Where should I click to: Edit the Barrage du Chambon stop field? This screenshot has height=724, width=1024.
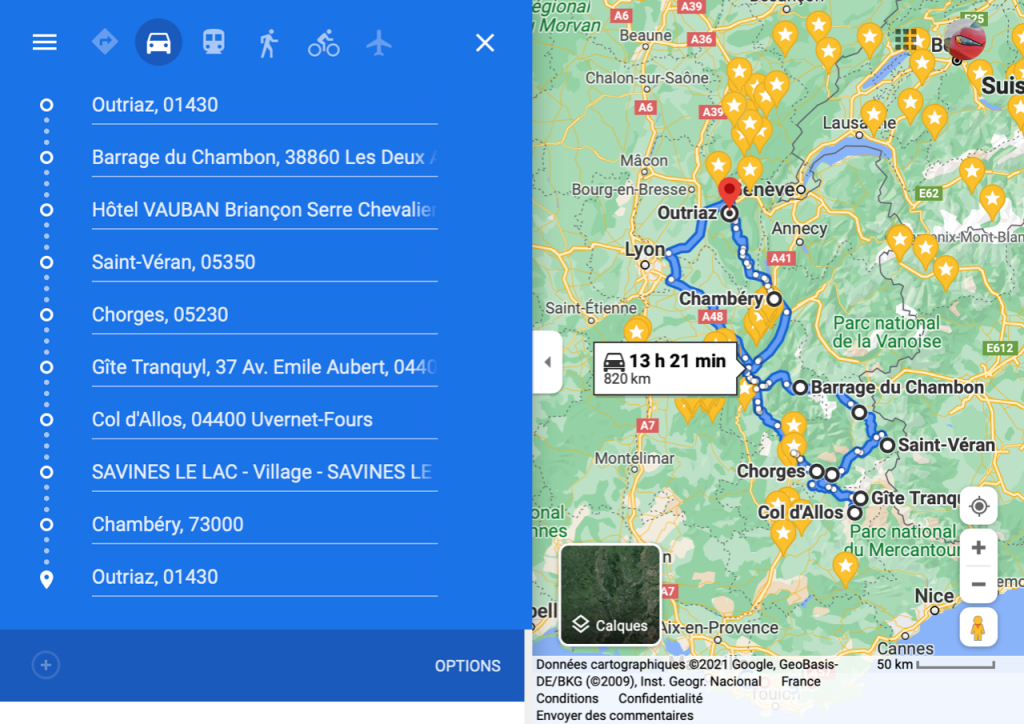pos(264,157)
